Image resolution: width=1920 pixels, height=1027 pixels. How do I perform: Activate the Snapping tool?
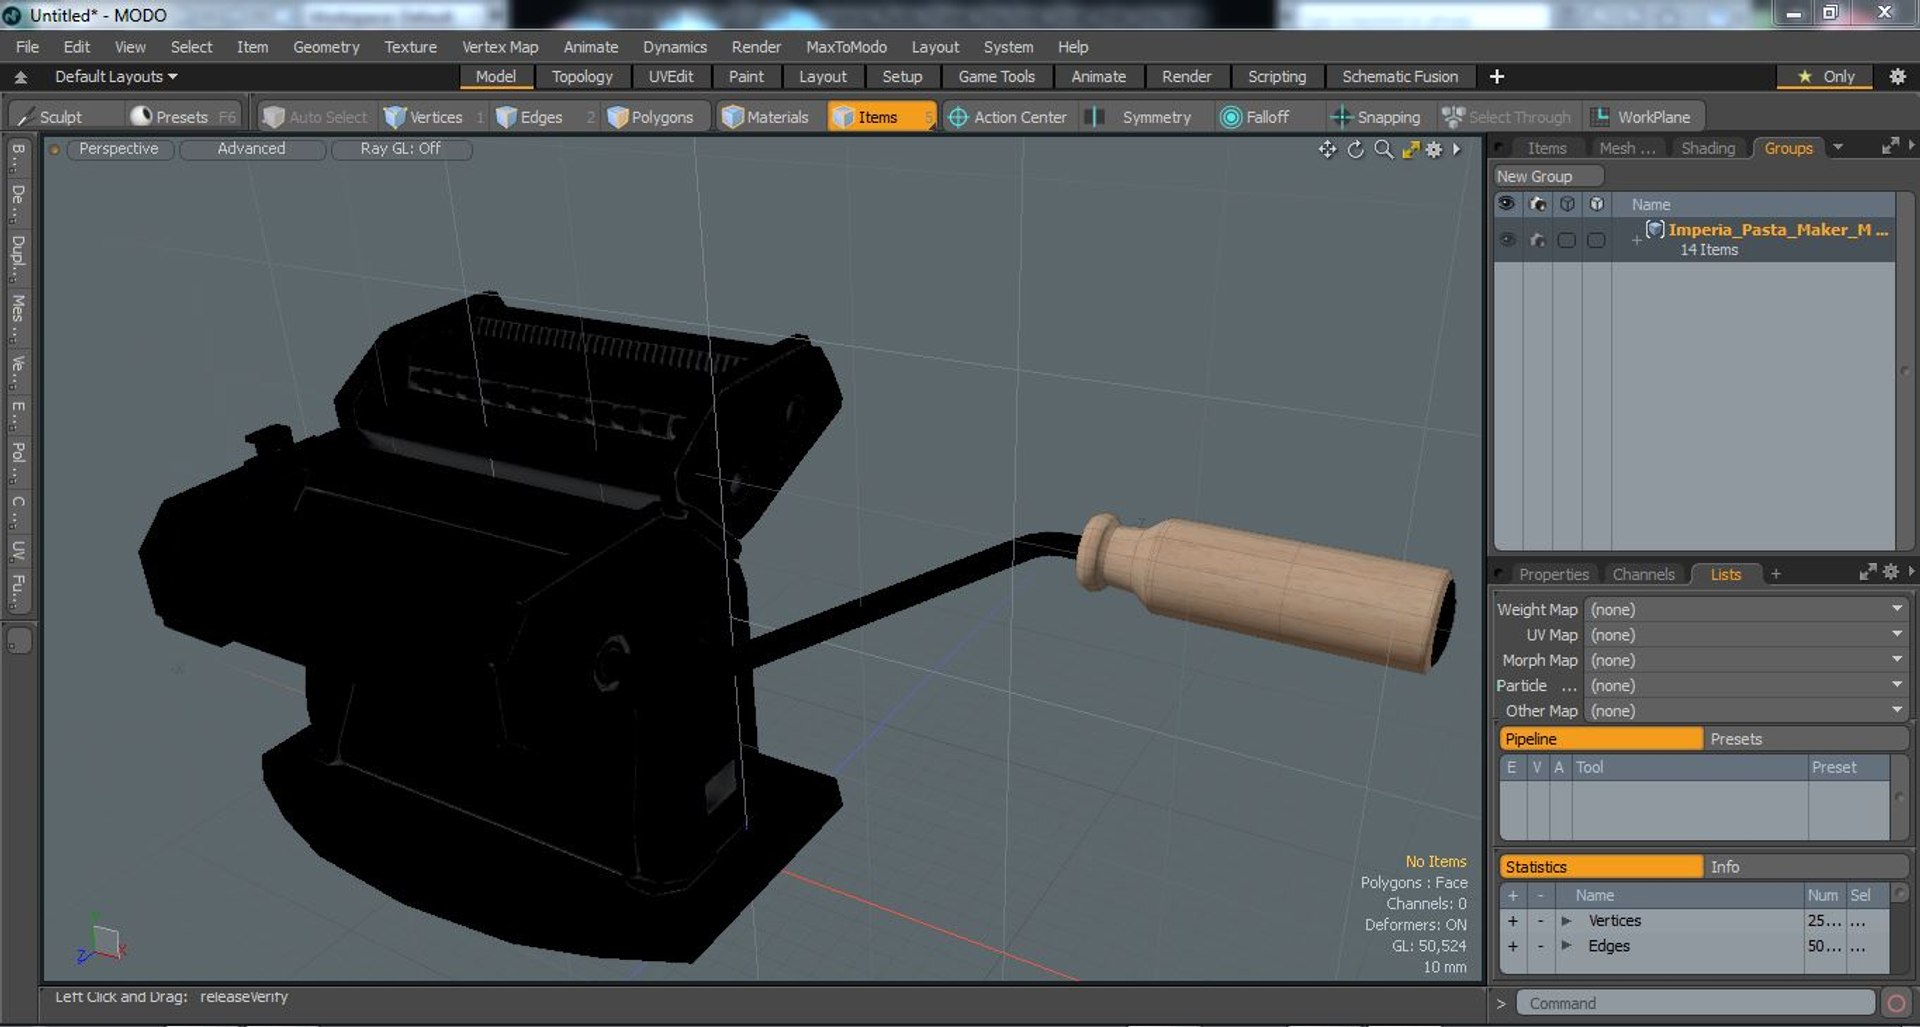(x=1376, y=117)
